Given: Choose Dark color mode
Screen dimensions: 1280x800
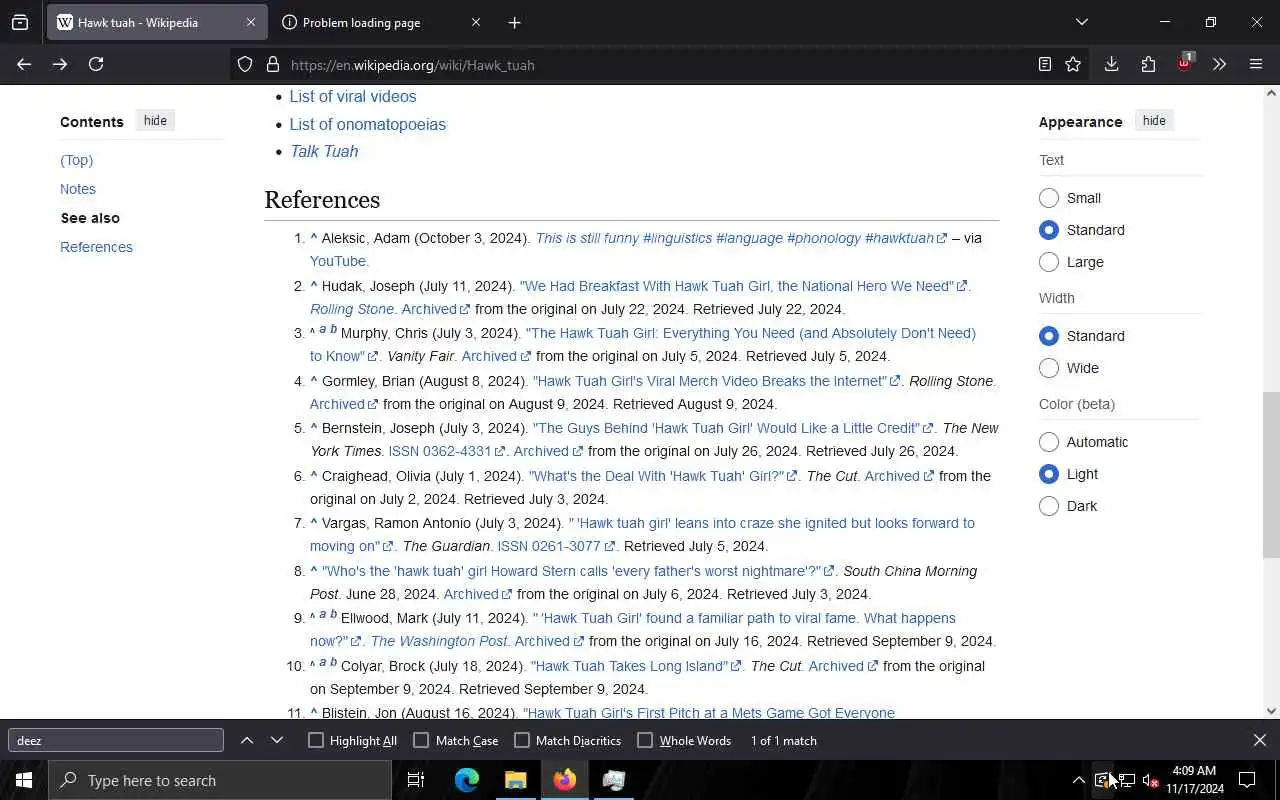Looking at the screenshot, I should tap(1048, 506).
